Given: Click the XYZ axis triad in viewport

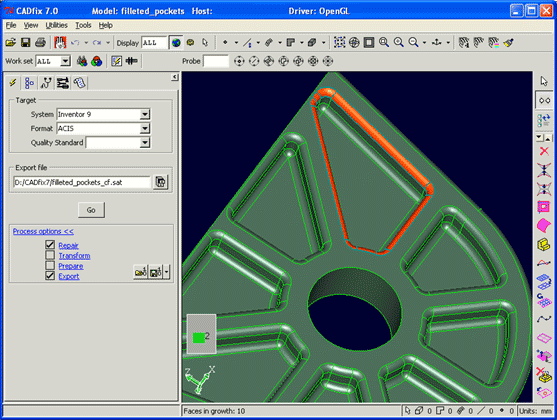Looking at the screenshot, I should pos(199,379).
